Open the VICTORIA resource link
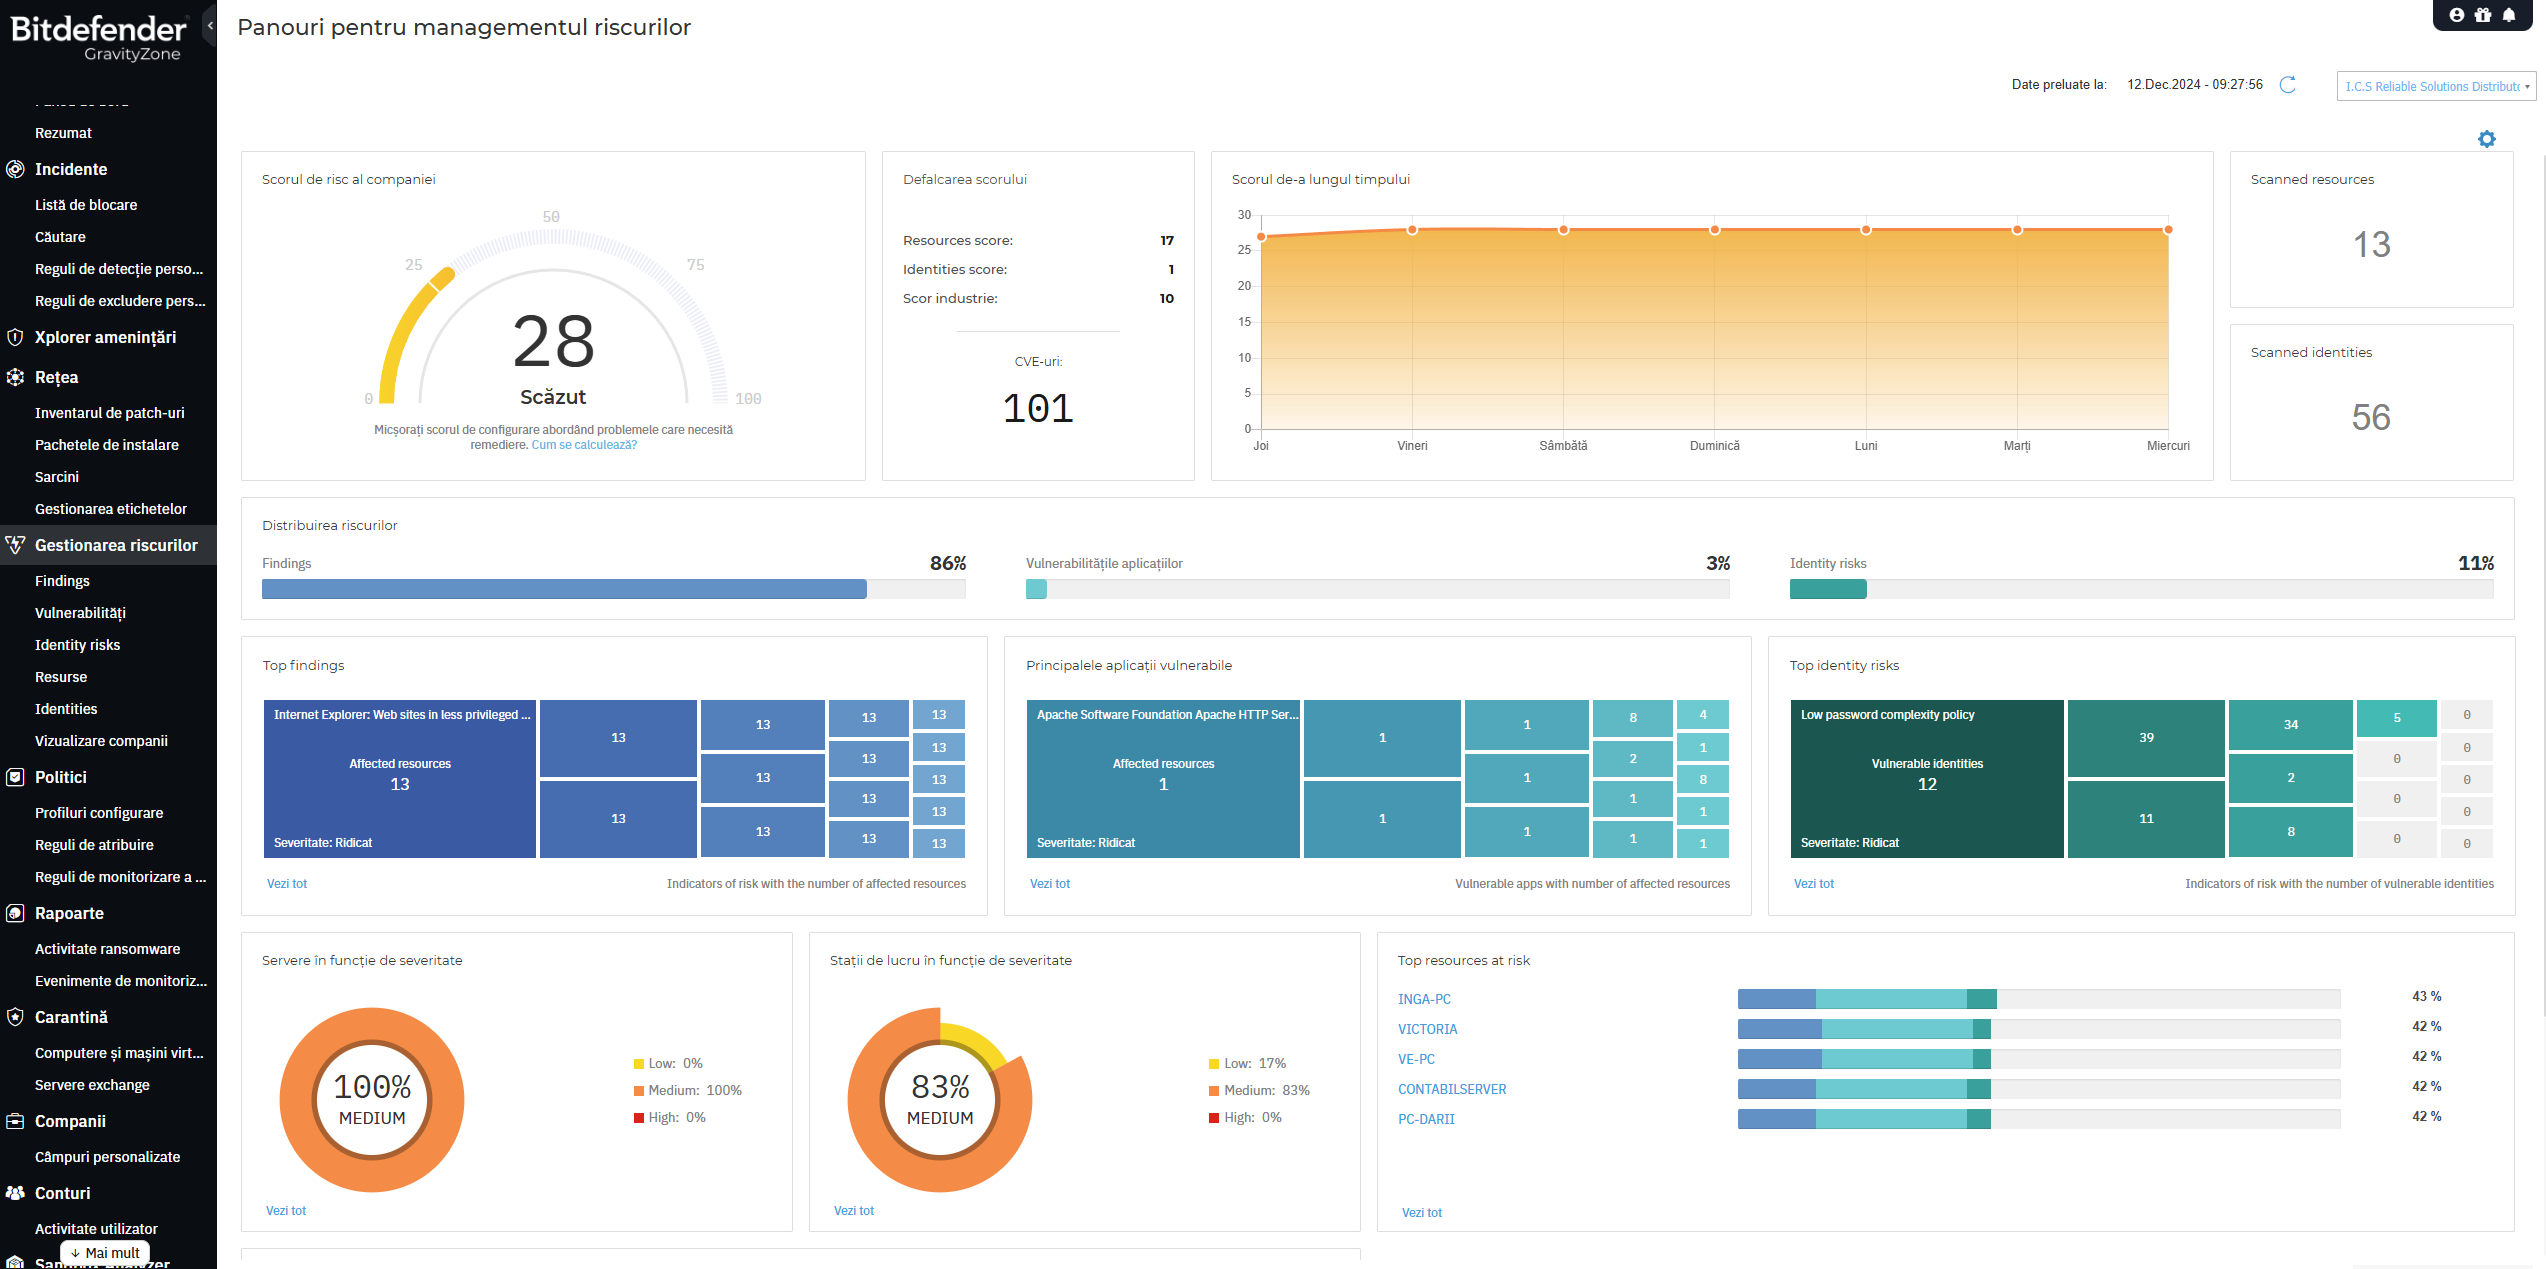The image size is (2546, 1269). pos(1427,1029)
